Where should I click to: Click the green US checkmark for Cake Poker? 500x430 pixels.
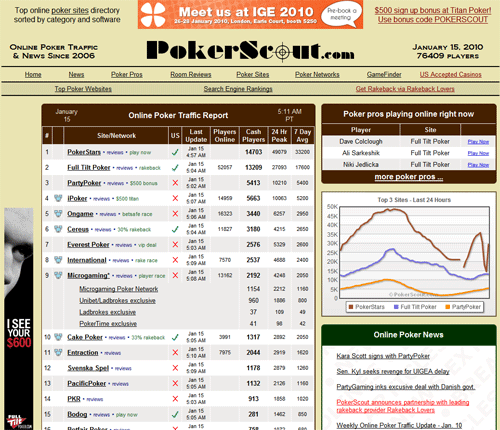click(x=175, y=337)
